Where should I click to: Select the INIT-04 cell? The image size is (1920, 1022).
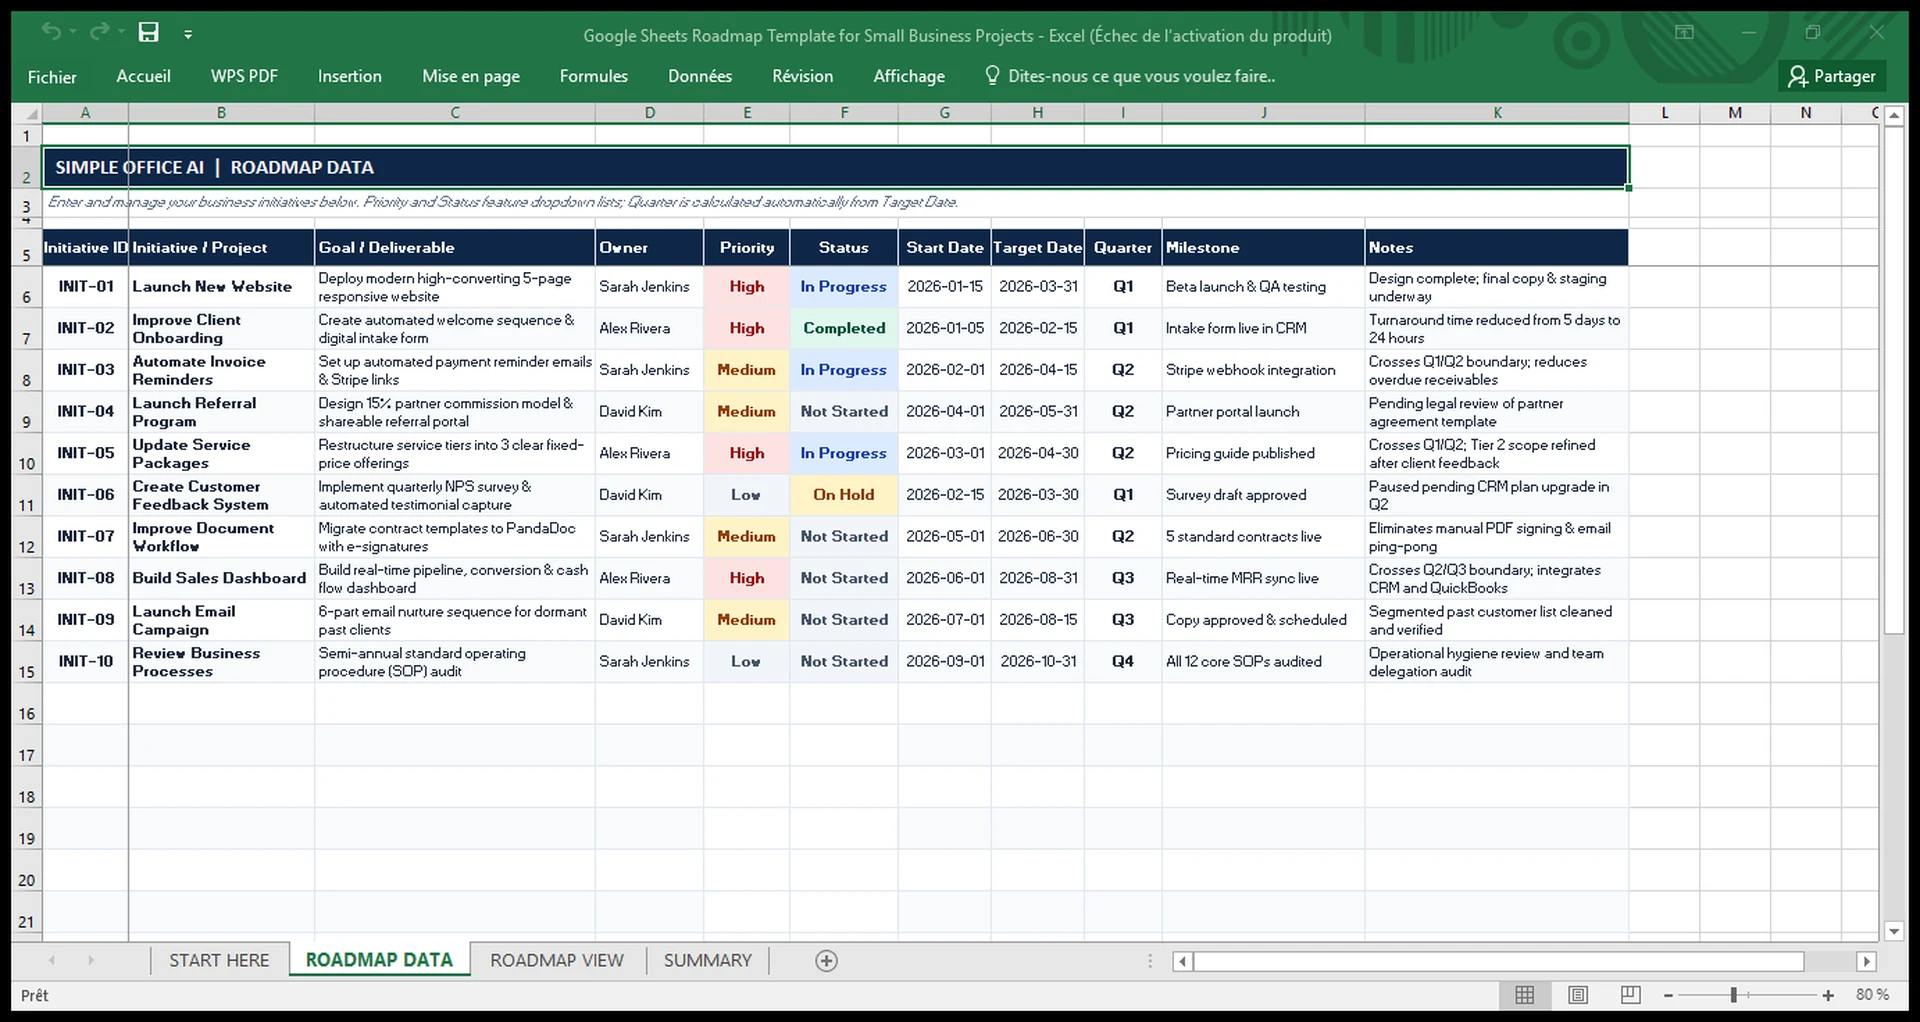click(x=86, y=411)
